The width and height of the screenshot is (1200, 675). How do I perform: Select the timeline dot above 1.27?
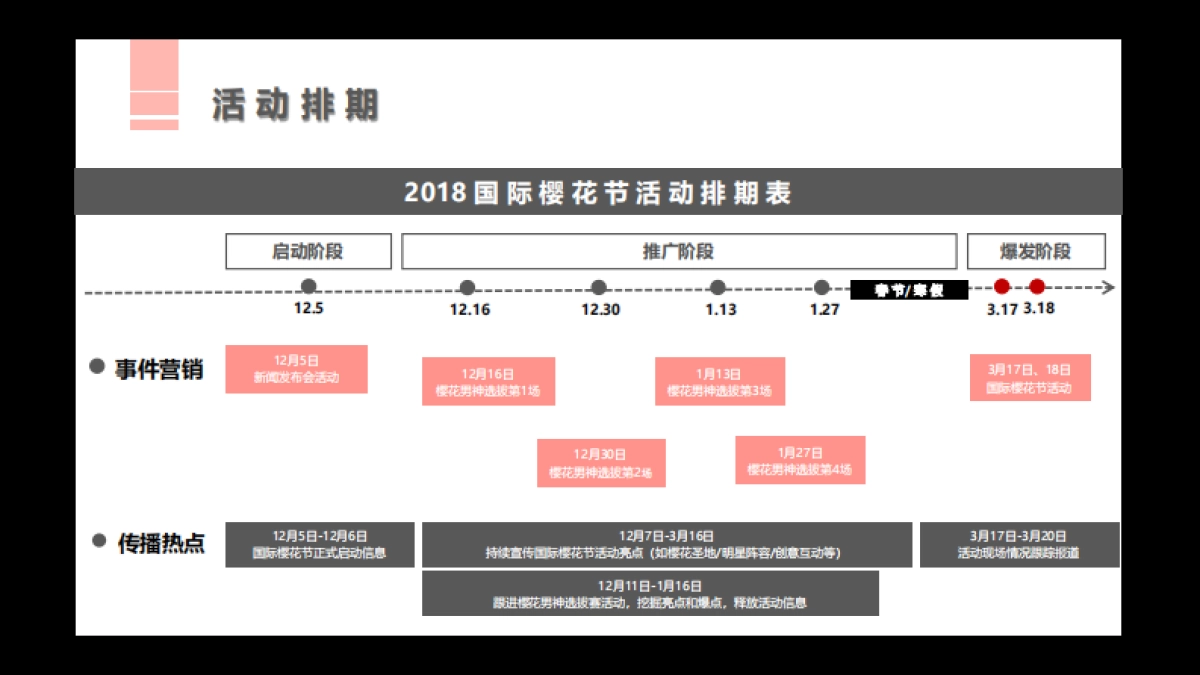click(x=822, y=287)
